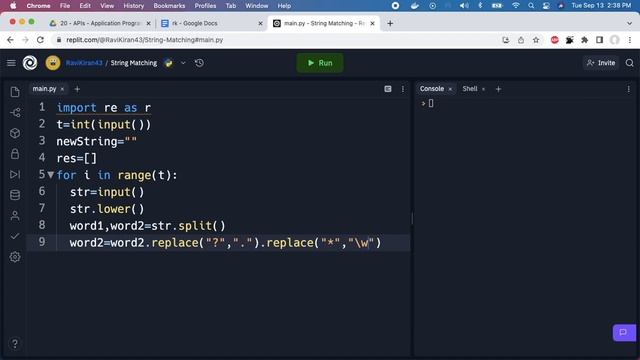Image resolution: width=640 pixels, height=360 pixels.
Task: Click 'str.lower()' on line 7
Action: tap(107, 209)
